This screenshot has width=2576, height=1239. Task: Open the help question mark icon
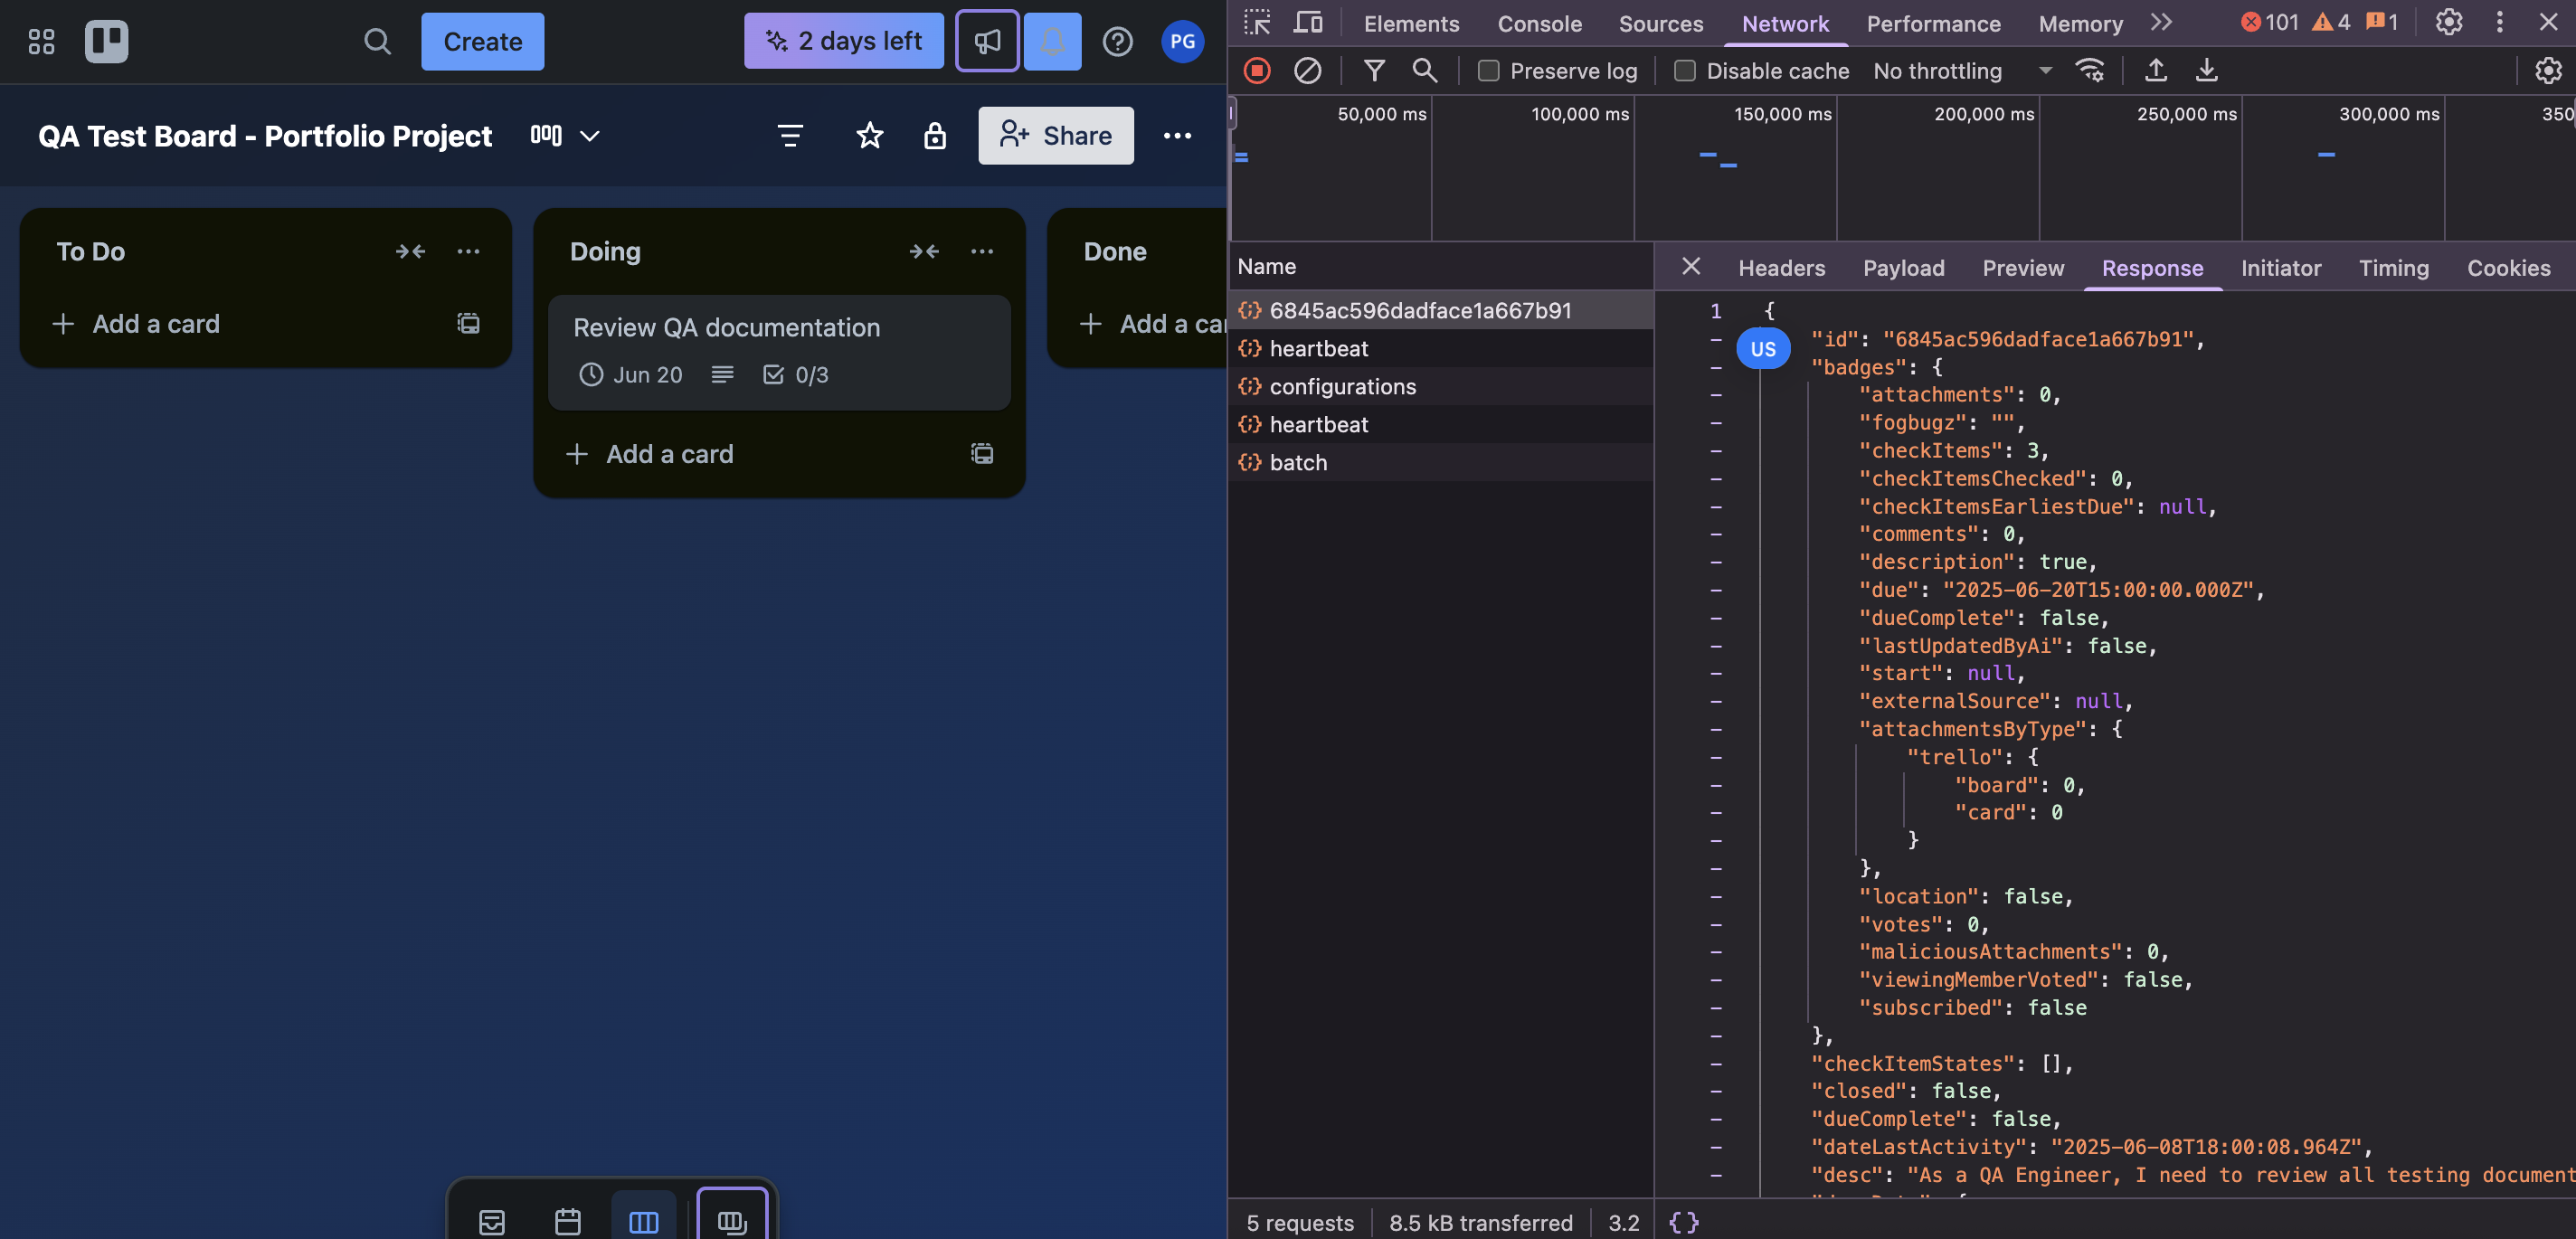(1117, 41)
